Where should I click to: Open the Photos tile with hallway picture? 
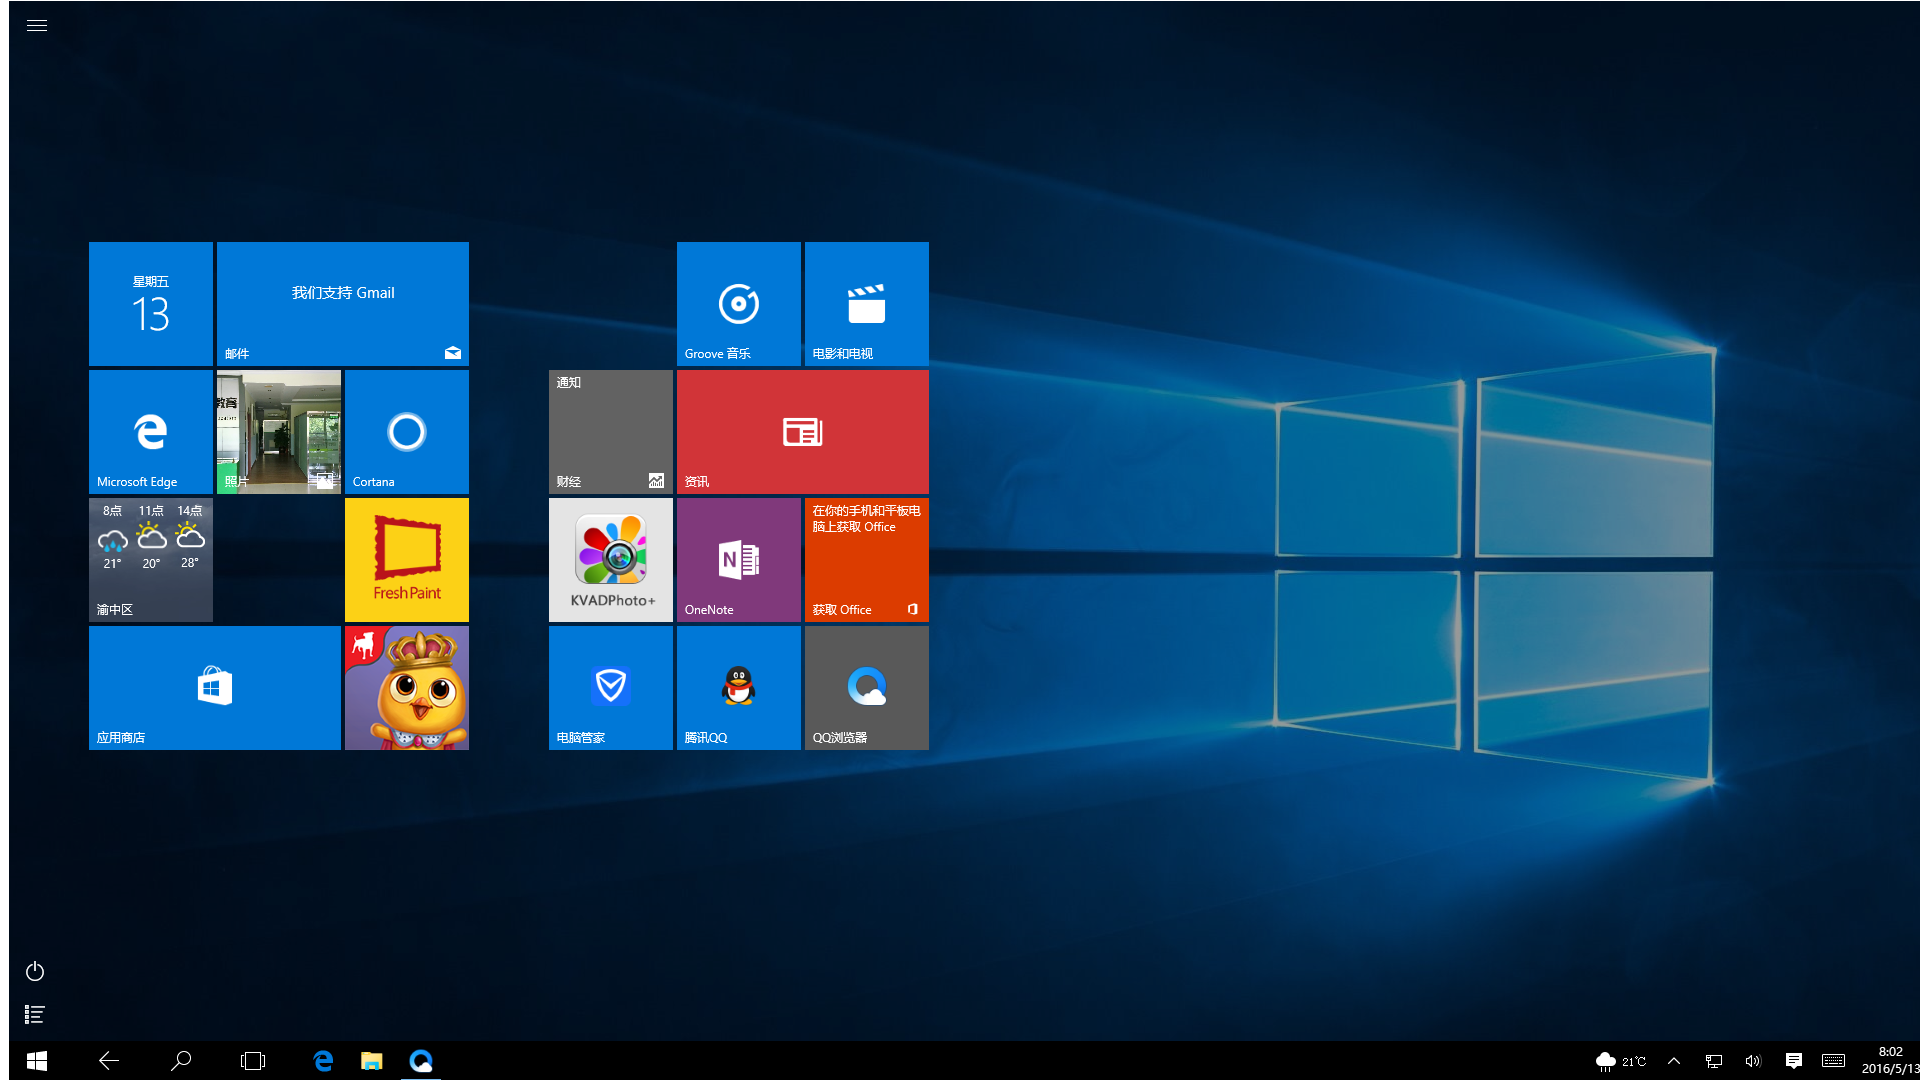coord(279,432)
